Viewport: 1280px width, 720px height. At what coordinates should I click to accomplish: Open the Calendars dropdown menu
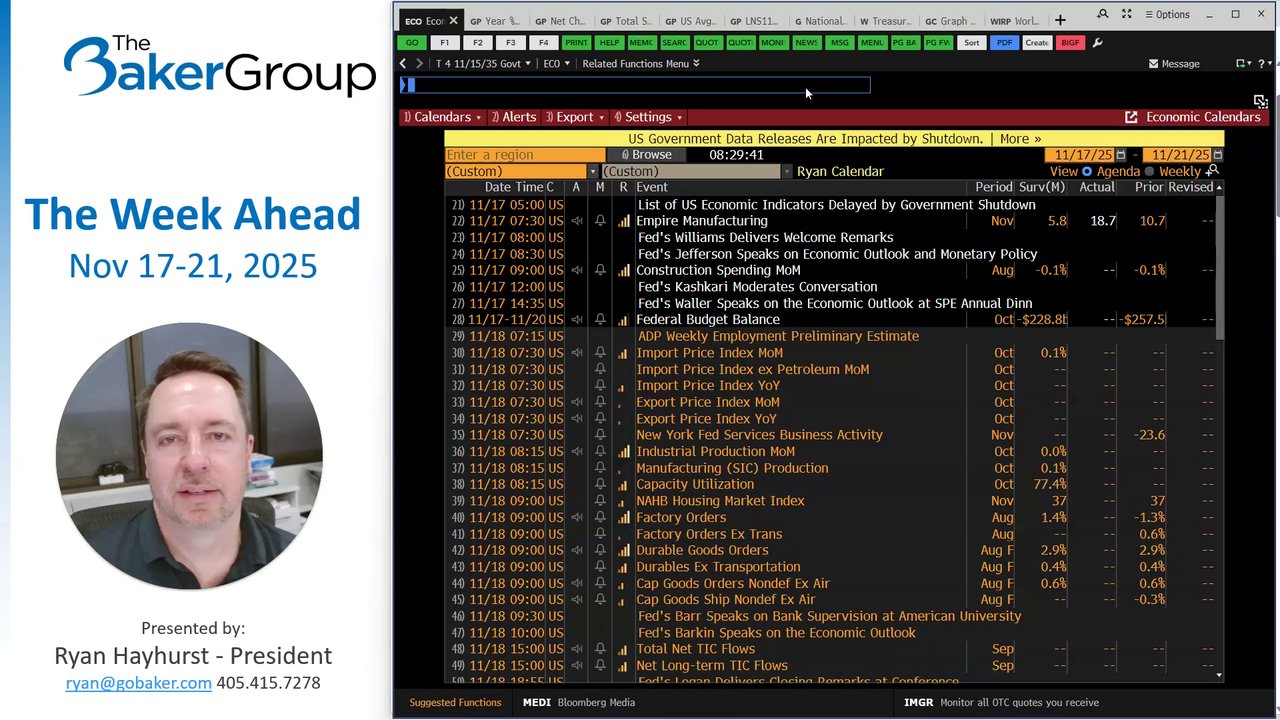pyautogui.click(x=441, y=117)
